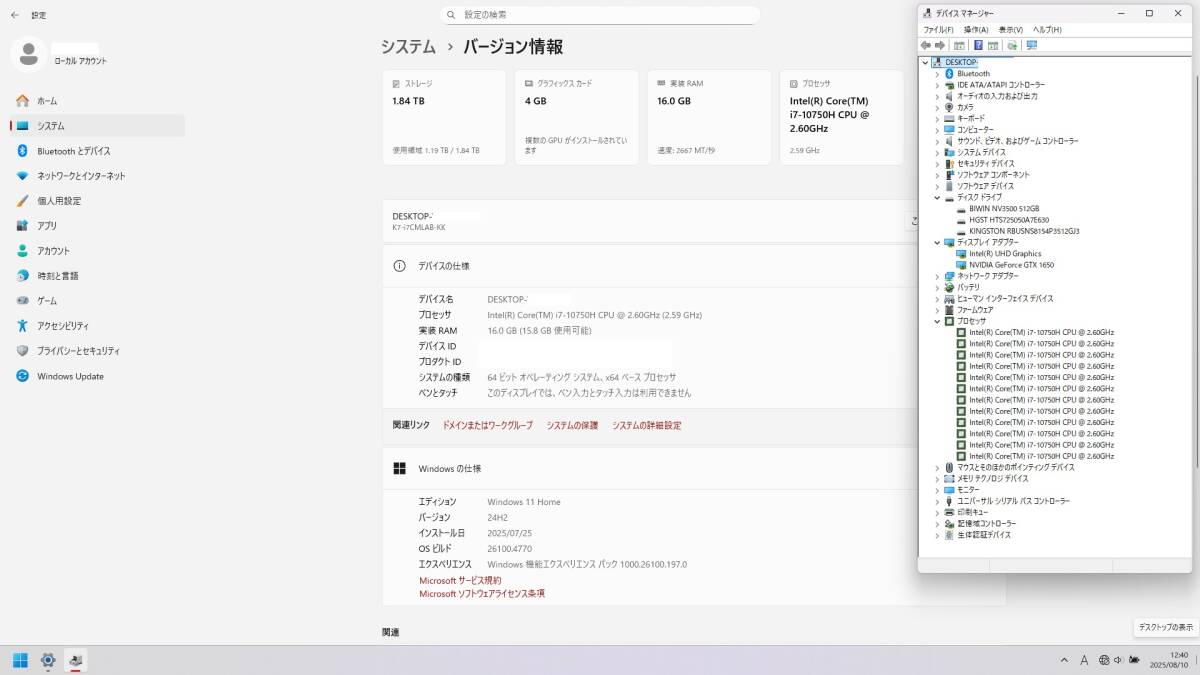Select NVIDIA GeForce GTX 1650 adapter
Screen dimensions: 1200x675
(x=1005, y=265)
